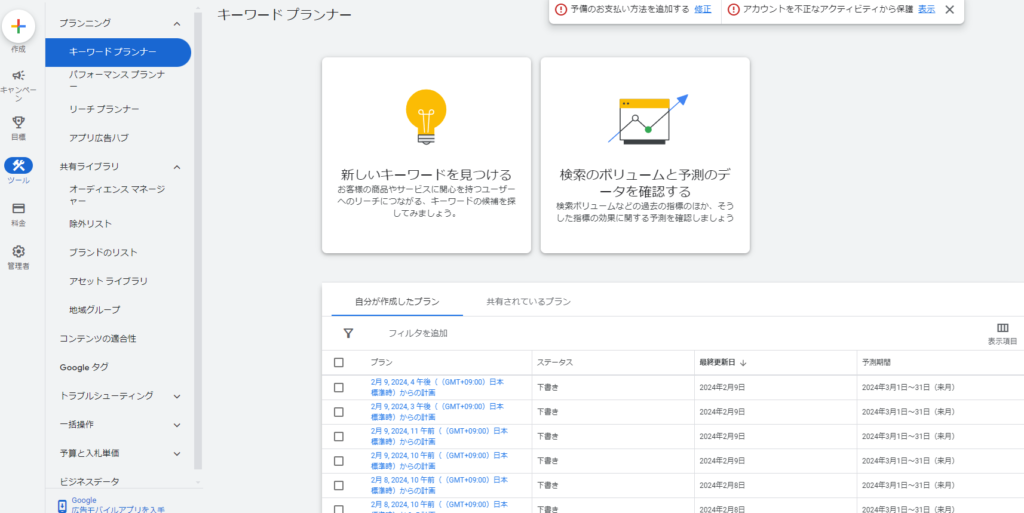The width and height of the screenshot is (1024, 513).
Task: Expand the 予算と入札単価 section
Action: click(177, 454)
